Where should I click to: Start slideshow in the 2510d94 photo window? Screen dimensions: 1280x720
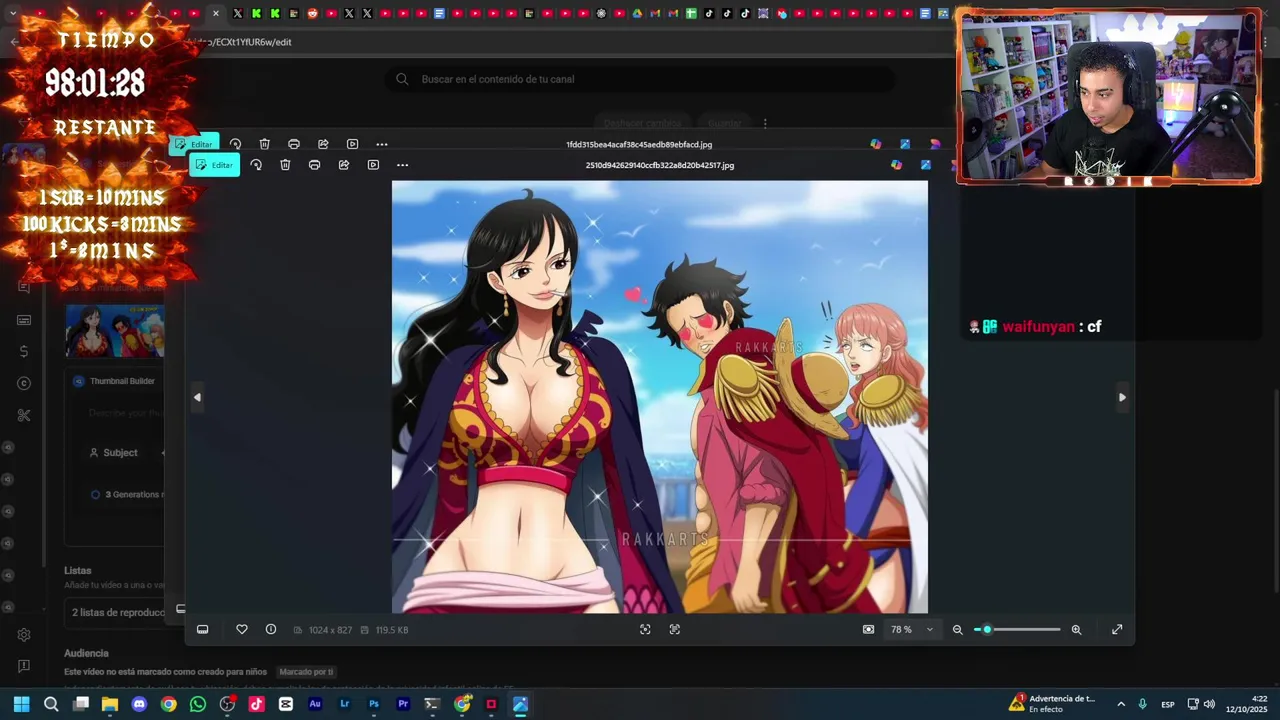click(x=373, y=165)
